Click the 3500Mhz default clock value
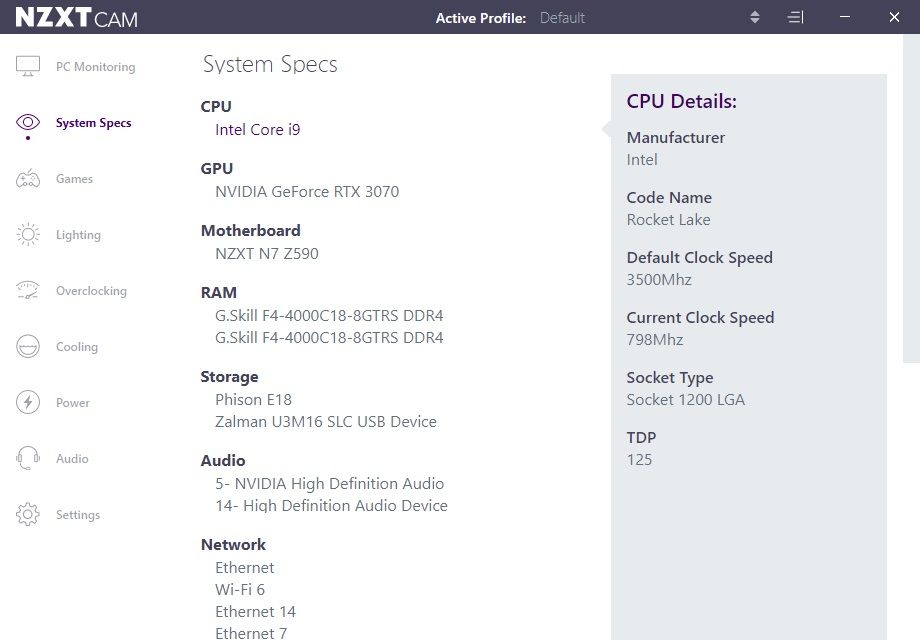920x640 pixels. coord(659,280)
